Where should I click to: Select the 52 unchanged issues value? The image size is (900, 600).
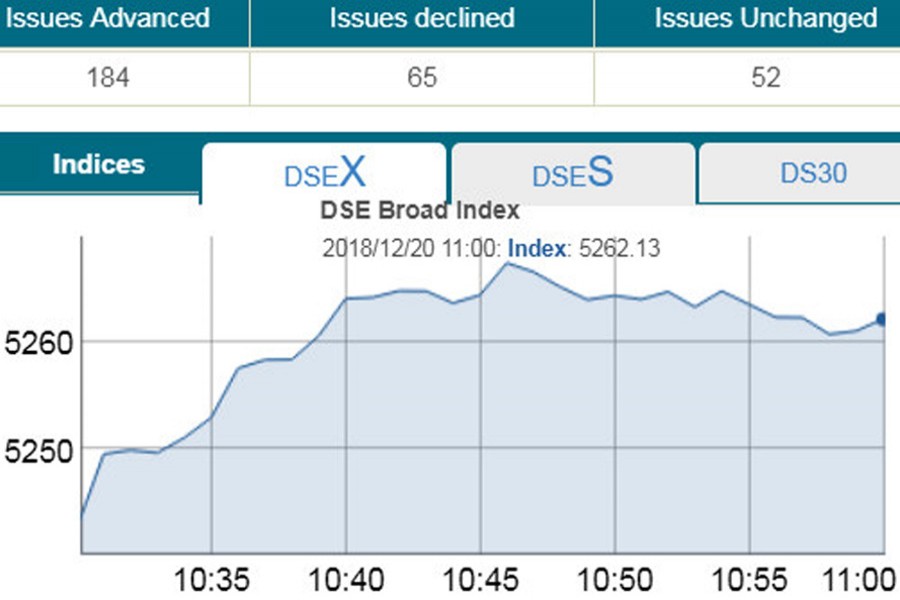(x=766, y=77)
